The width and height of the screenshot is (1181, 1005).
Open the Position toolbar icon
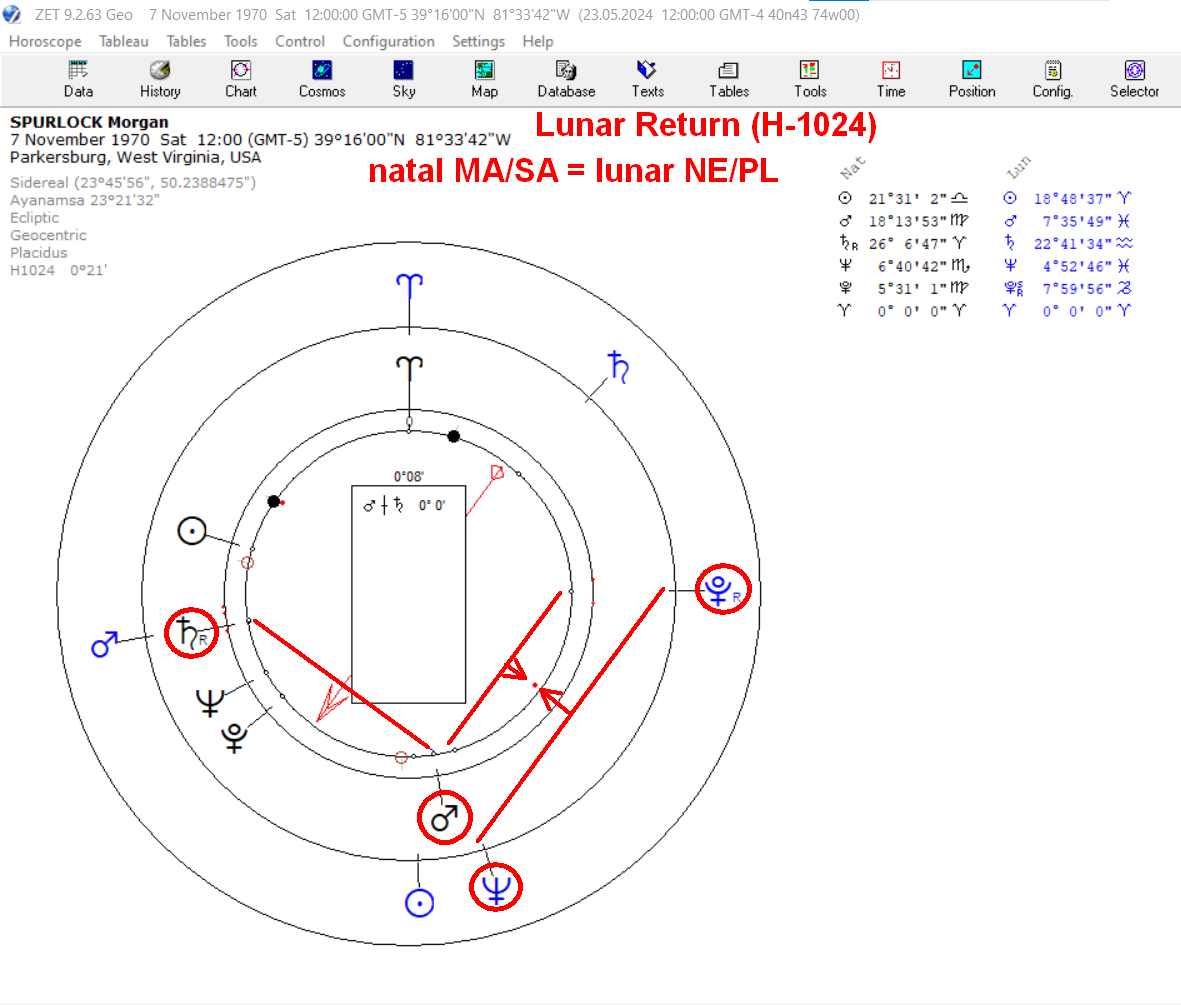point(972,79)
